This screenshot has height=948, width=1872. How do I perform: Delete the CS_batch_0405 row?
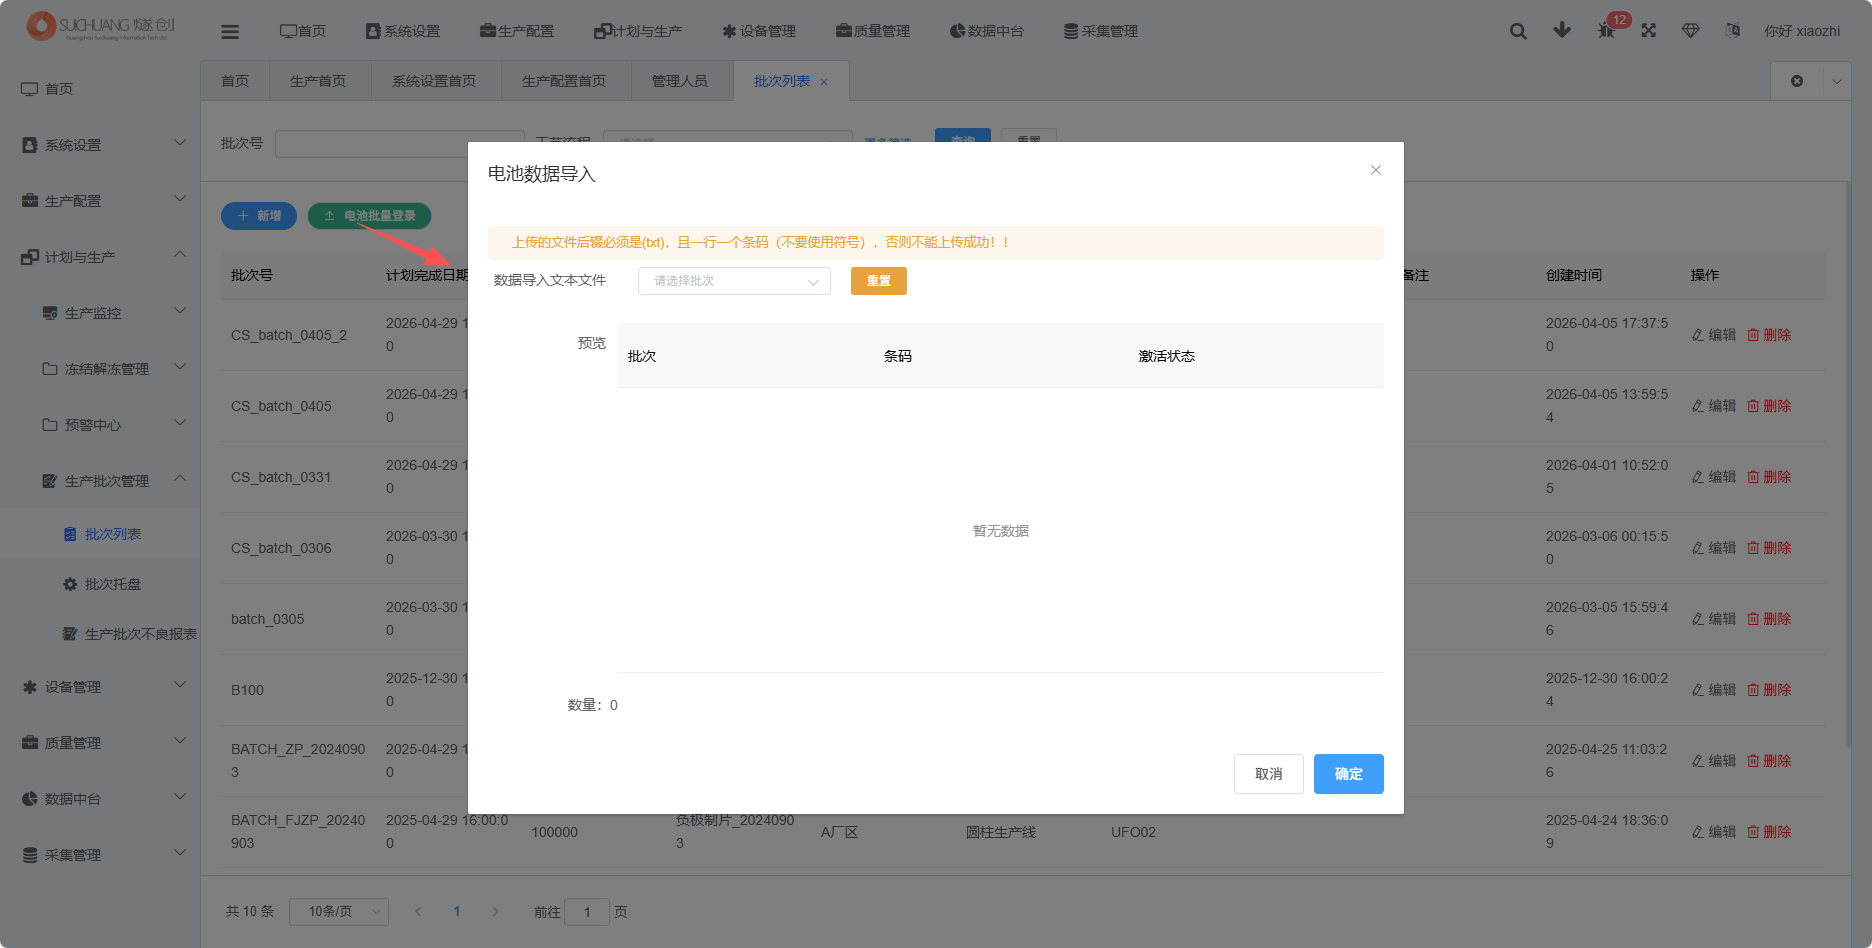pos(1769,406)
